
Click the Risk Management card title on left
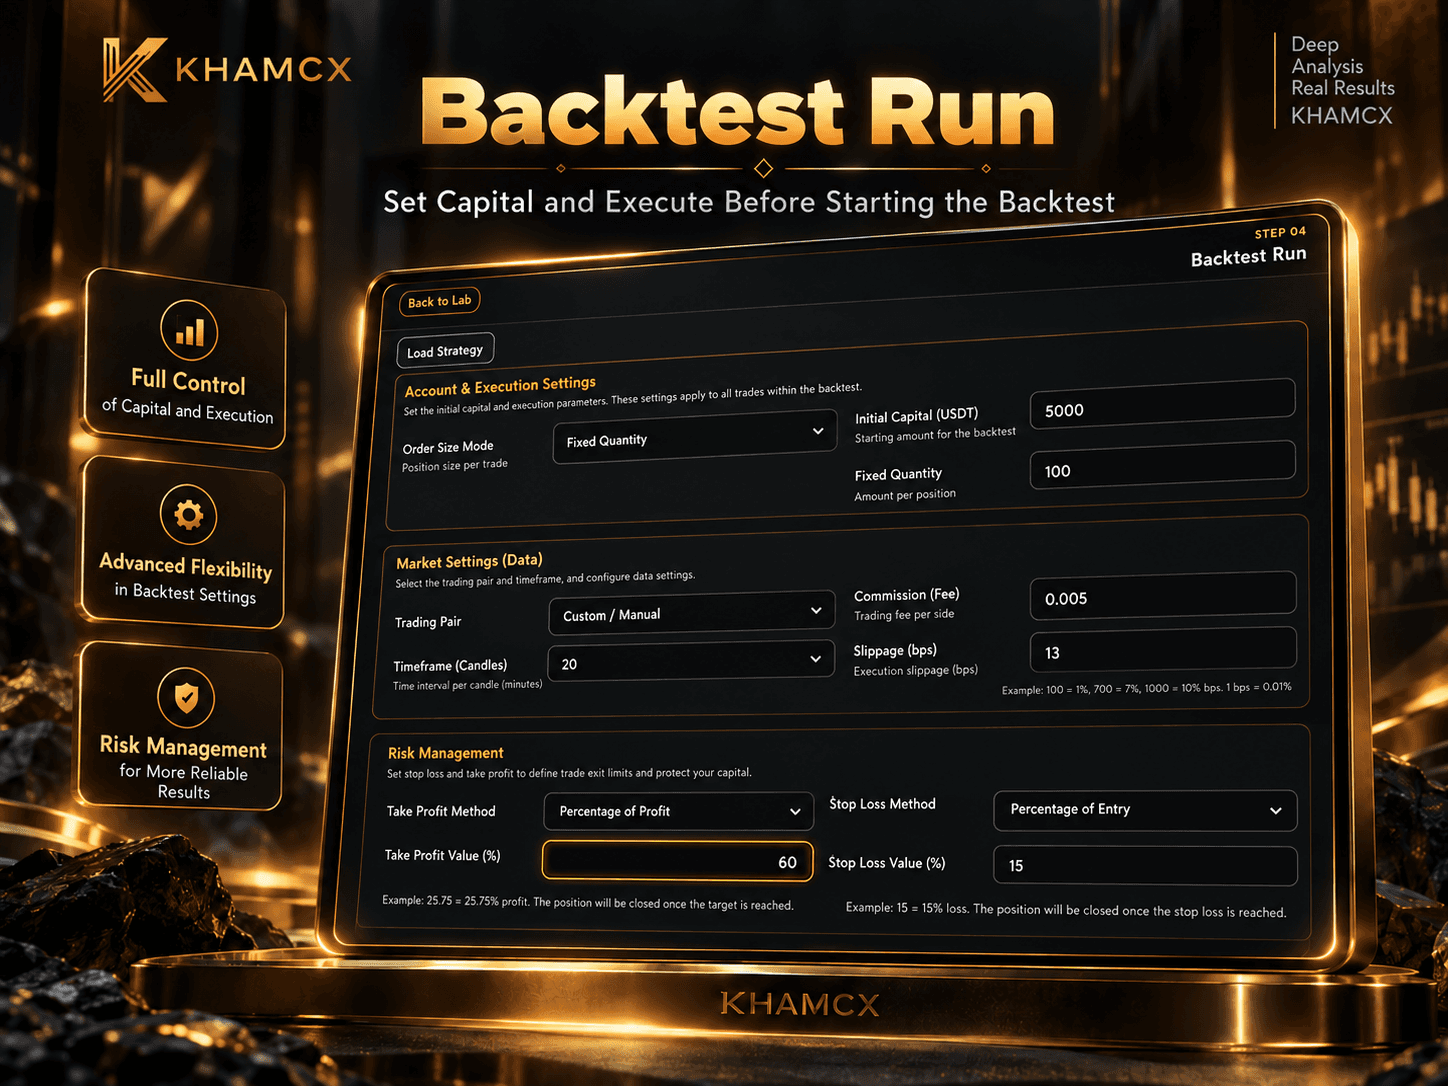click(x=183, y=747)
